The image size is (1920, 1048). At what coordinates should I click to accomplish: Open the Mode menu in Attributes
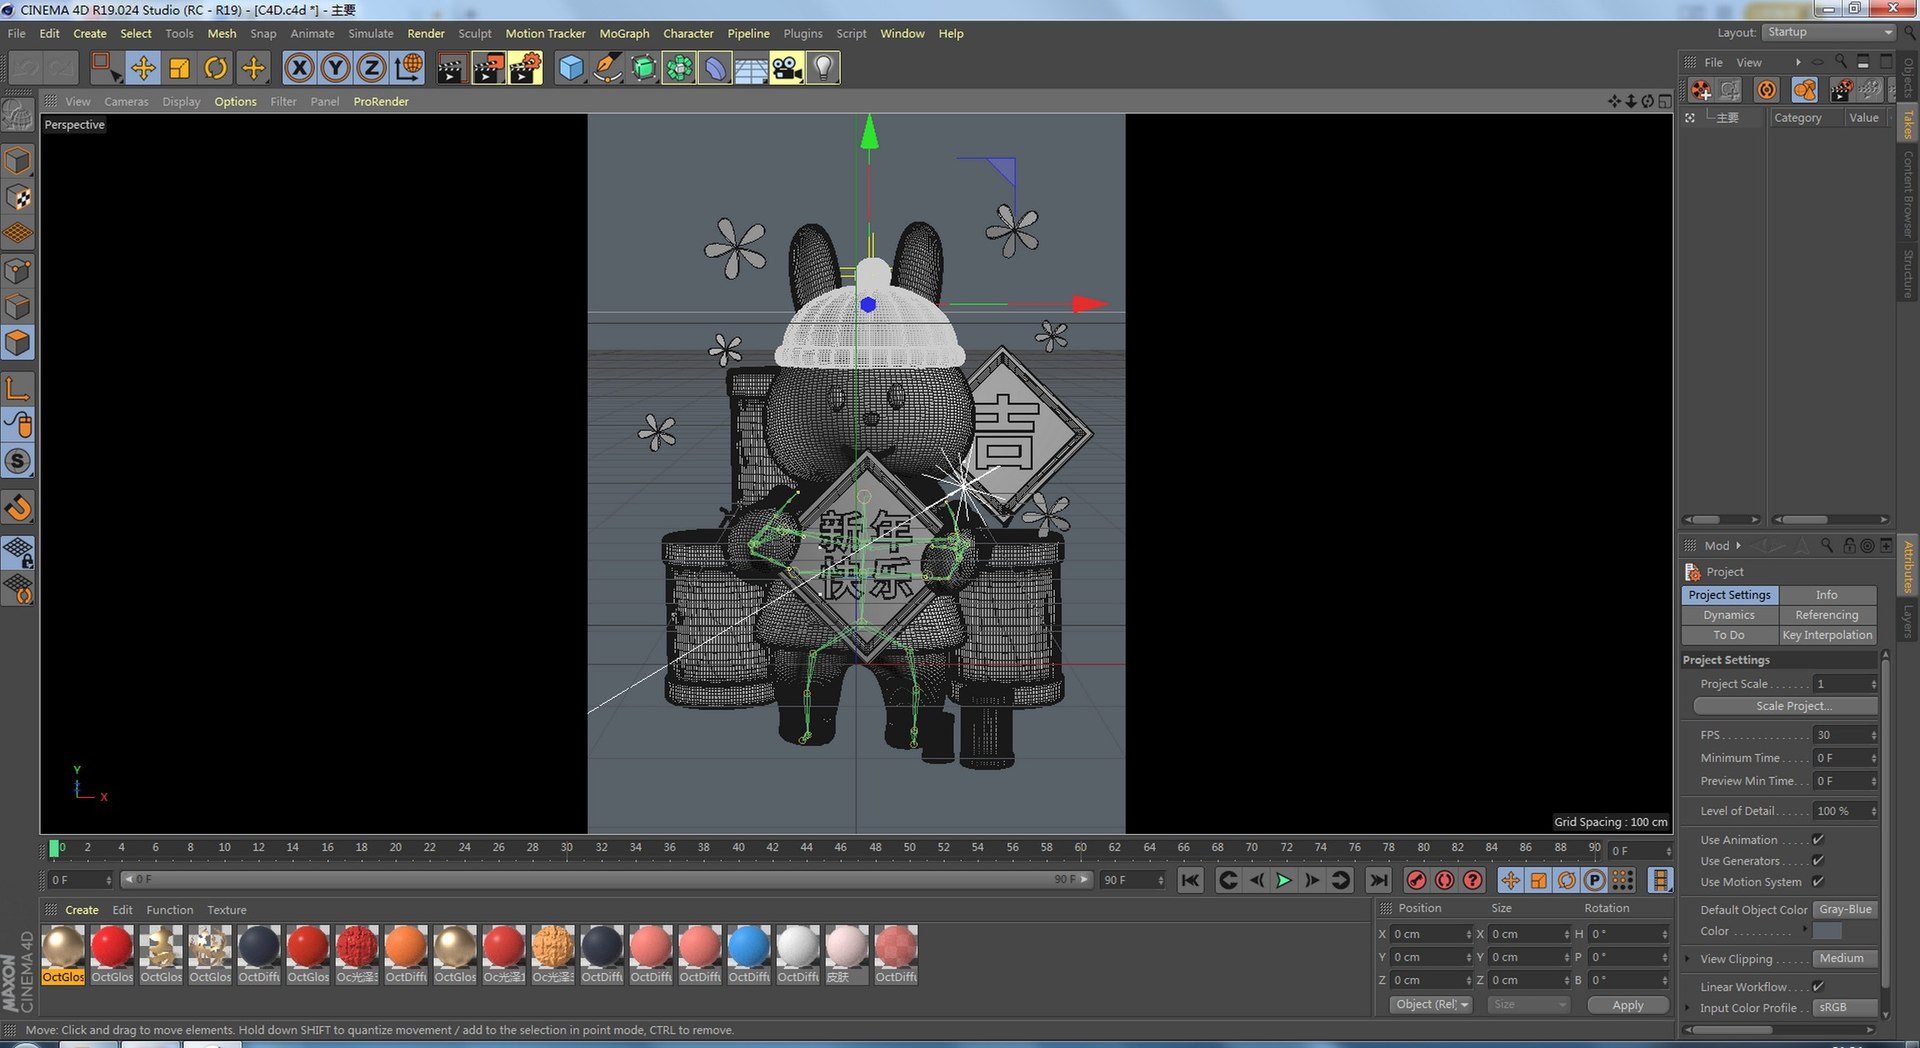1717,546
